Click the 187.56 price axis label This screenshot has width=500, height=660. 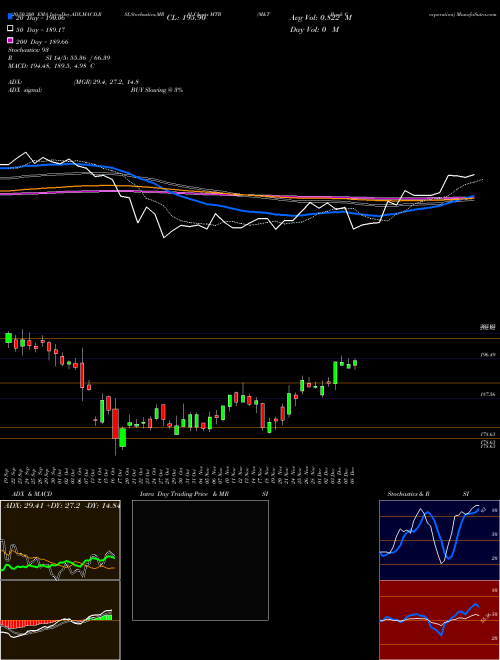[488, 394]
